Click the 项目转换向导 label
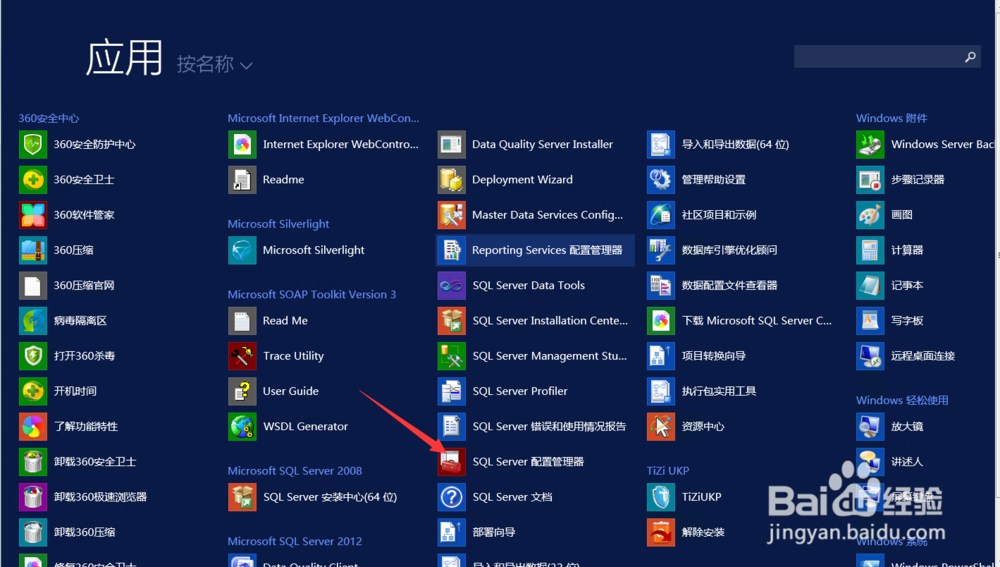Image resolution: width=1000 pixels, height=567 pixels. click(714, 356)
